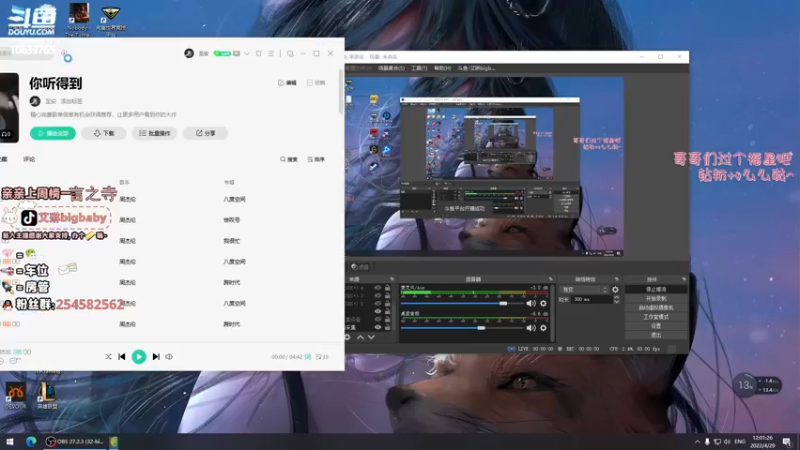800x450 pixels.
Task: Mute the 麦克风/Aux speaker icon
Action: coord(531,303)
